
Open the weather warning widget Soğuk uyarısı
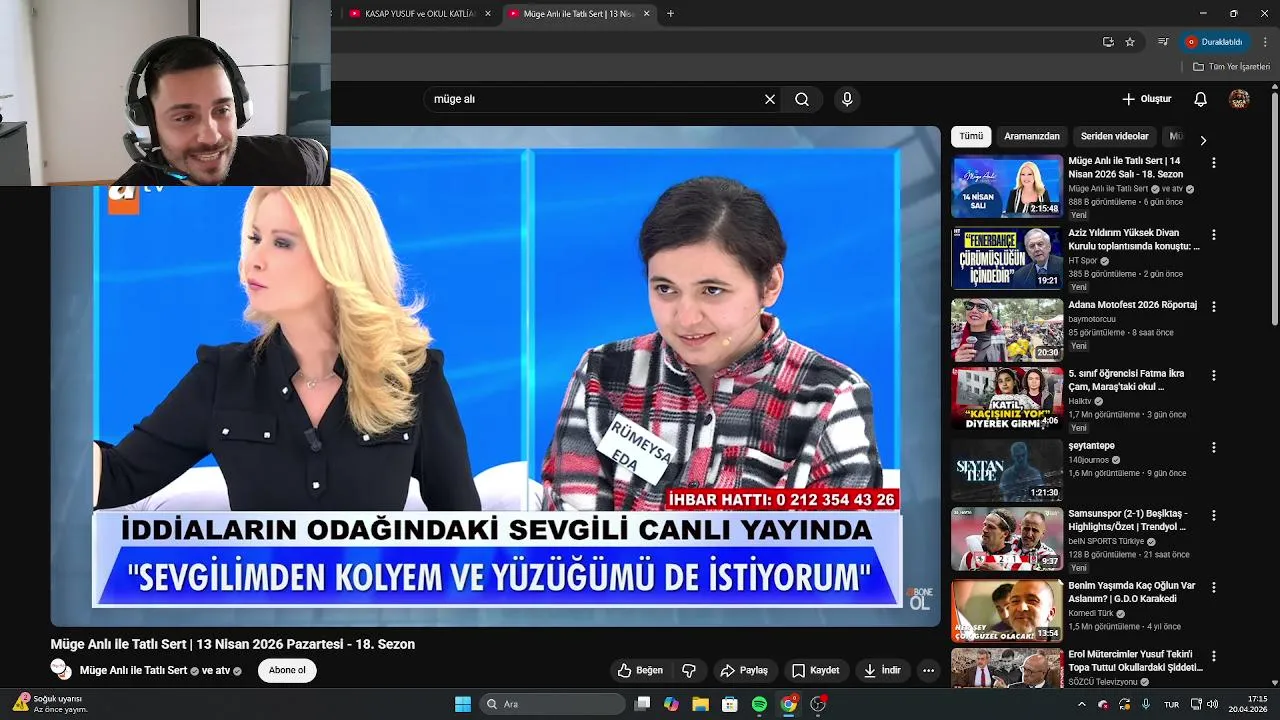pyautogui.click(x=50, y=704)
